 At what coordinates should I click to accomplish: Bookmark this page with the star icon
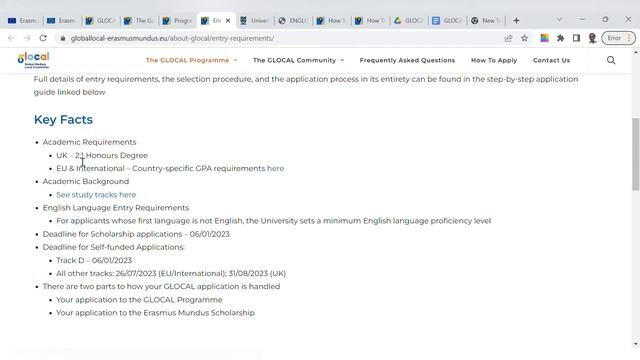(x=524, y=38)
